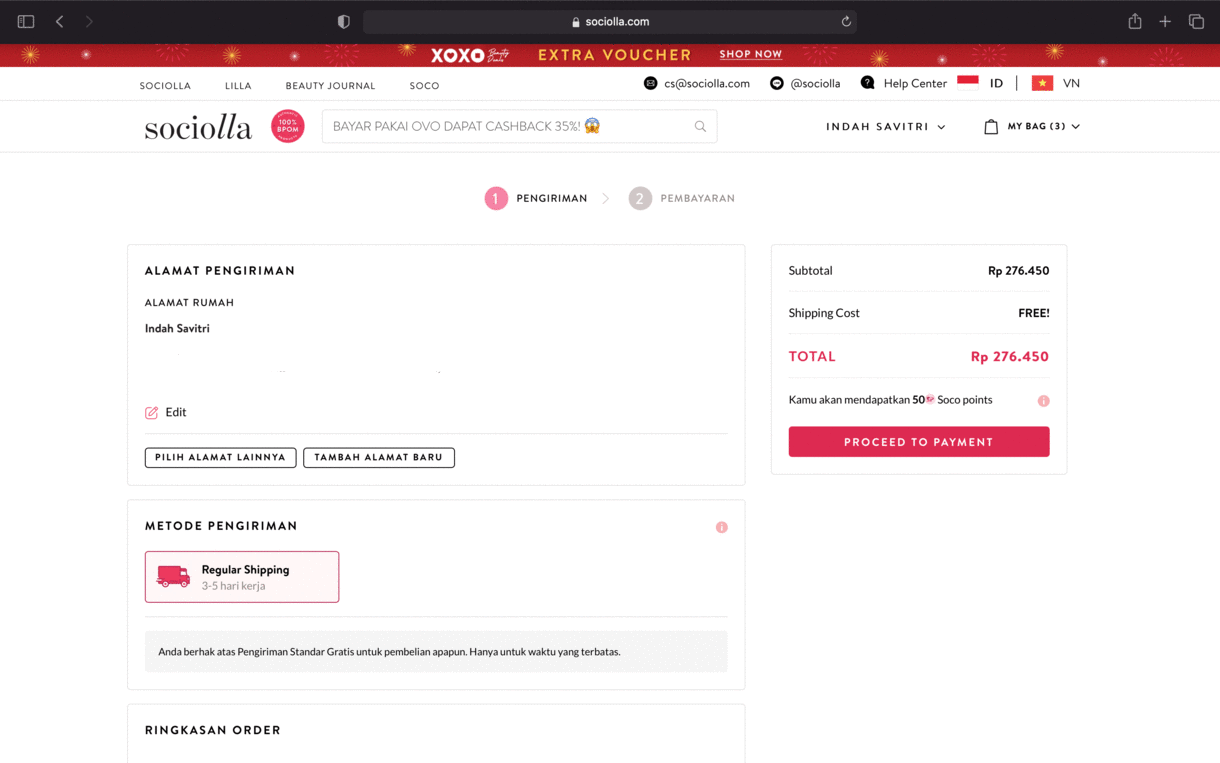Click the sociolla.com address bar
Viewport: 1220px width, 763px height.
(x=610, y=21)
